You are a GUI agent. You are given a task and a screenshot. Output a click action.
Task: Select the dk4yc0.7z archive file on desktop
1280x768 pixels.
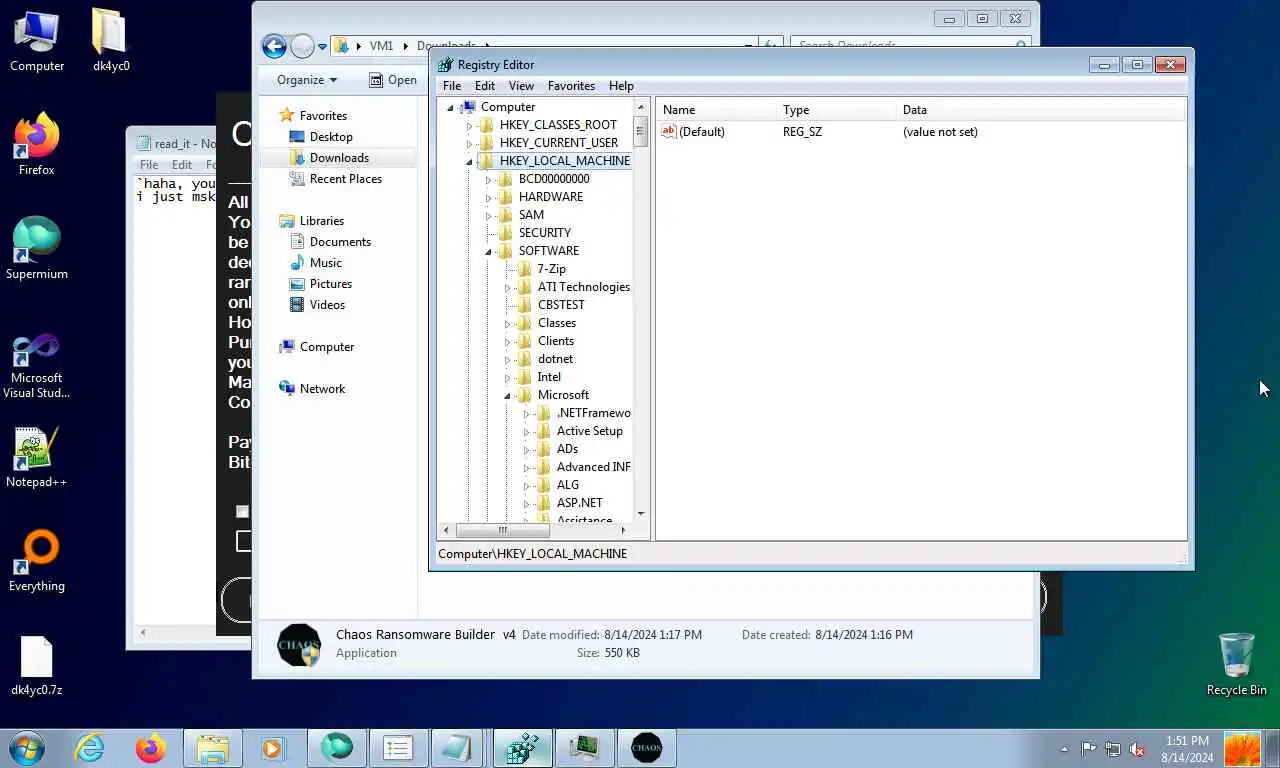(37, 665)
